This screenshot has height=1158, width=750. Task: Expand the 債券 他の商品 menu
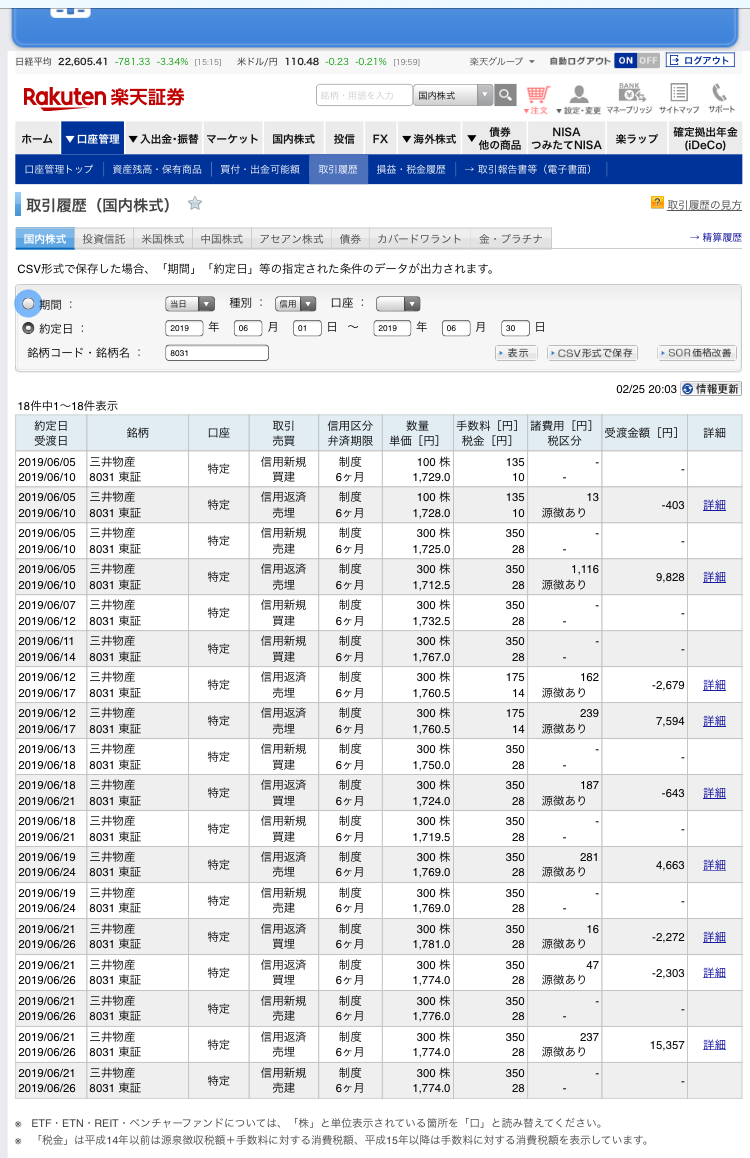pos(494,138)
